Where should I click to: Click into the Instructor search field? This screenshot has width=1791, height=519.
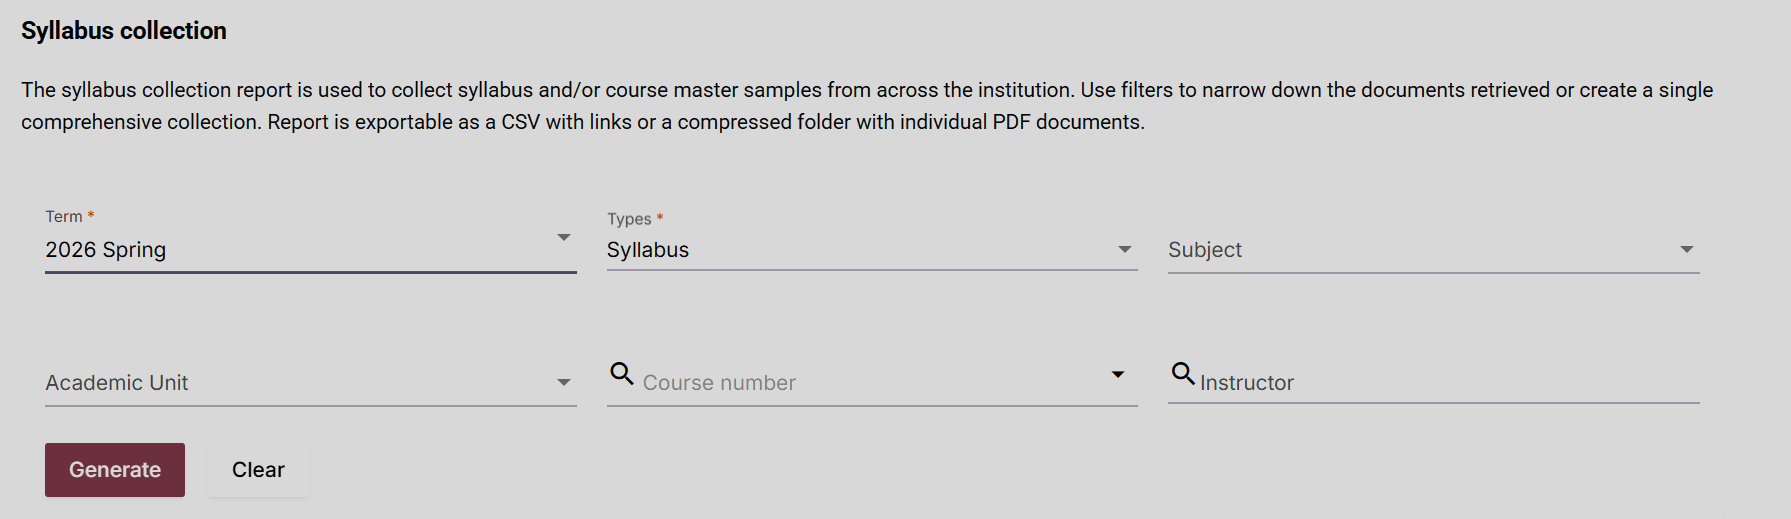(x=1440, y=383)
